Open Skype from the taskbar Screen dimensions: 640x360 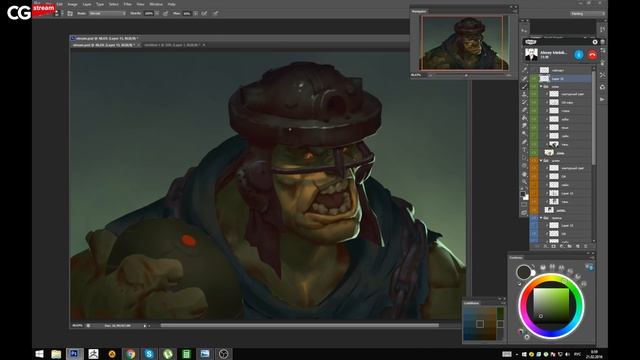[x=149, y=354]
